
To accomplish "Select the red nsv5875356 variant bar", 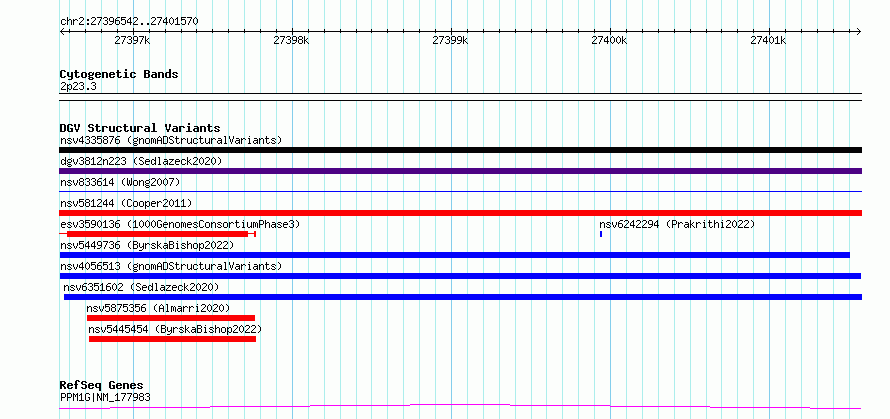I will [x=171, y=318].
